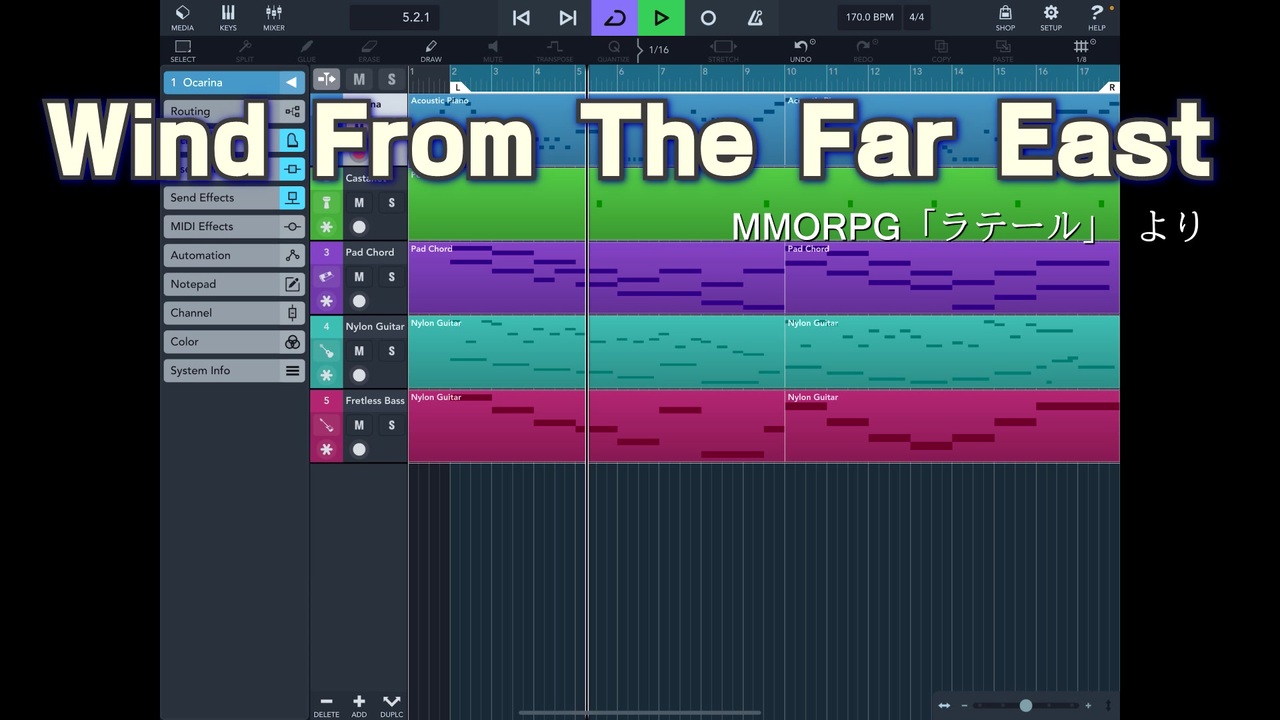Open the Pad Chord instrument icon
The height and width of the screenshot is (720, 1280).
click(326, 277)
